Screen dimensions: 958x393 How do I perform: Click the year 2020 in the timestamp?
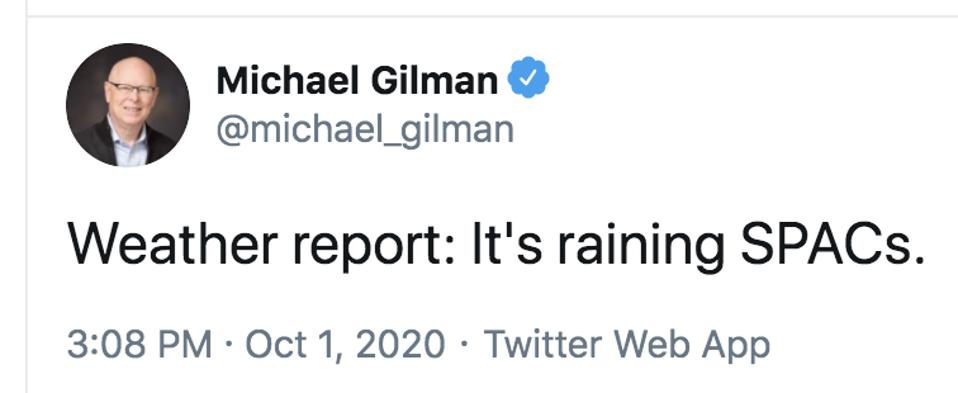(x=400, y=345)
